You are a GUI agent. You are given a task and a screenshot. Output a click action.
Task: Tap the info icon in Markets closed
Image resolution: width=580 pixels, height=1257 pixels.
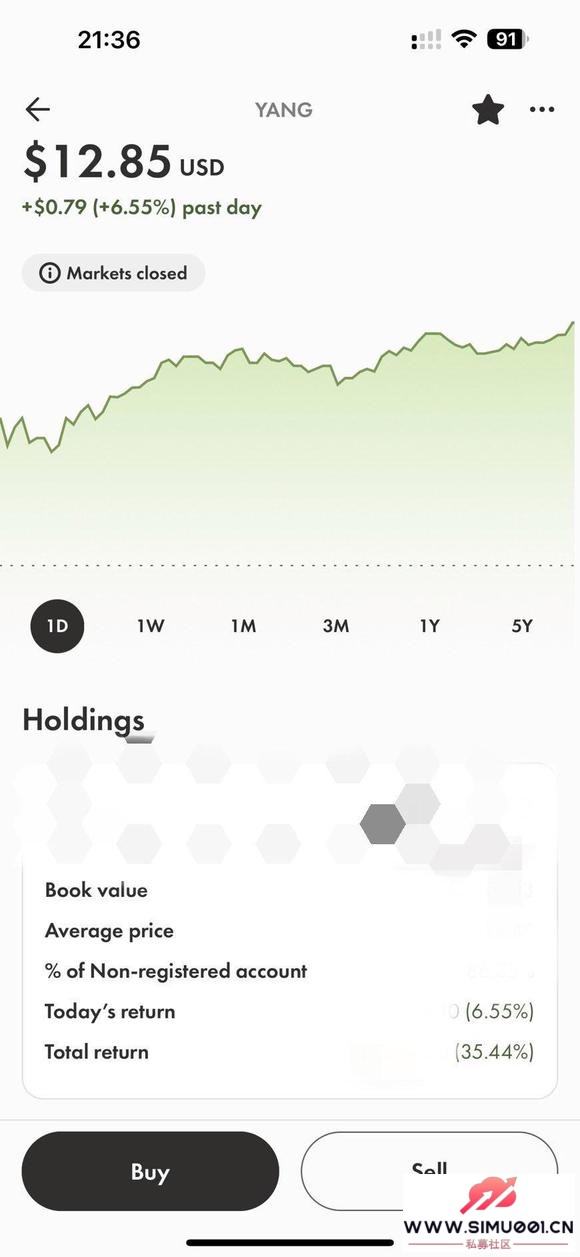tap(49, 273)
